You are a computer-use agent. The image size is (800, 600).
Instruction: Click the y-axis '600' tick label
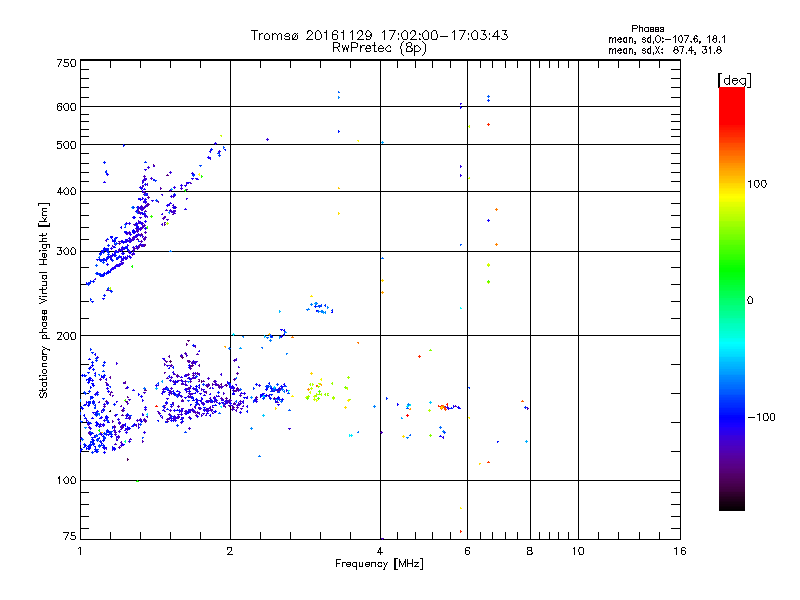[x=66, y=107]
